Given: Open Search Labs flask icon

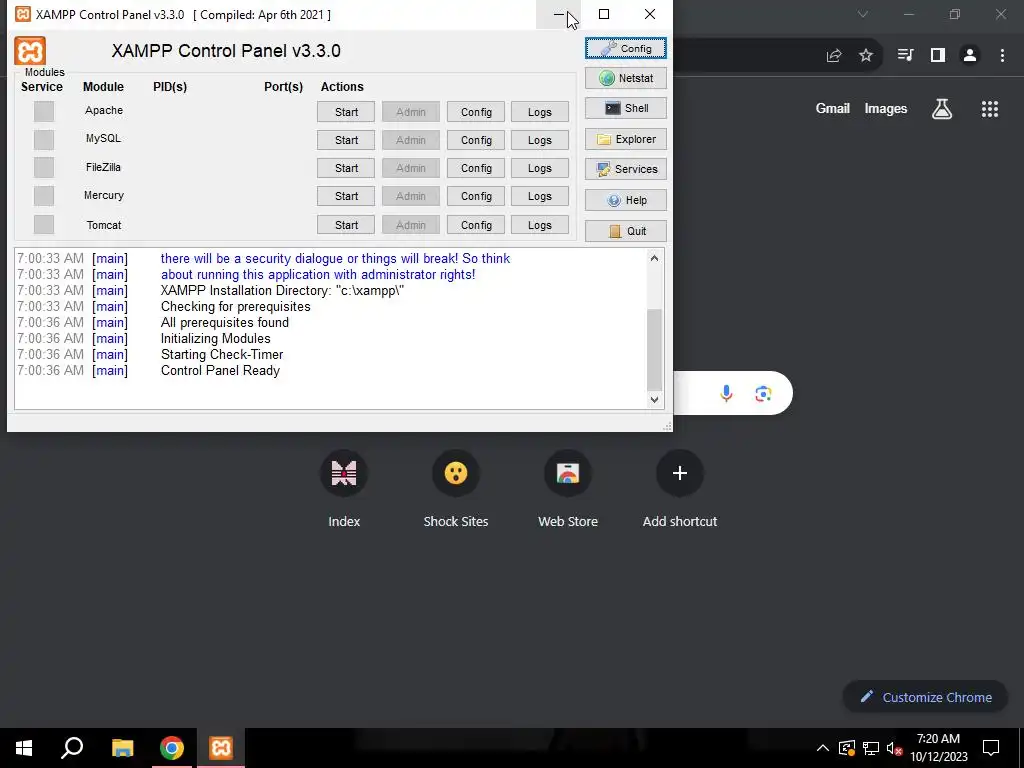Looking at the screenshot, I should (942, 109).
